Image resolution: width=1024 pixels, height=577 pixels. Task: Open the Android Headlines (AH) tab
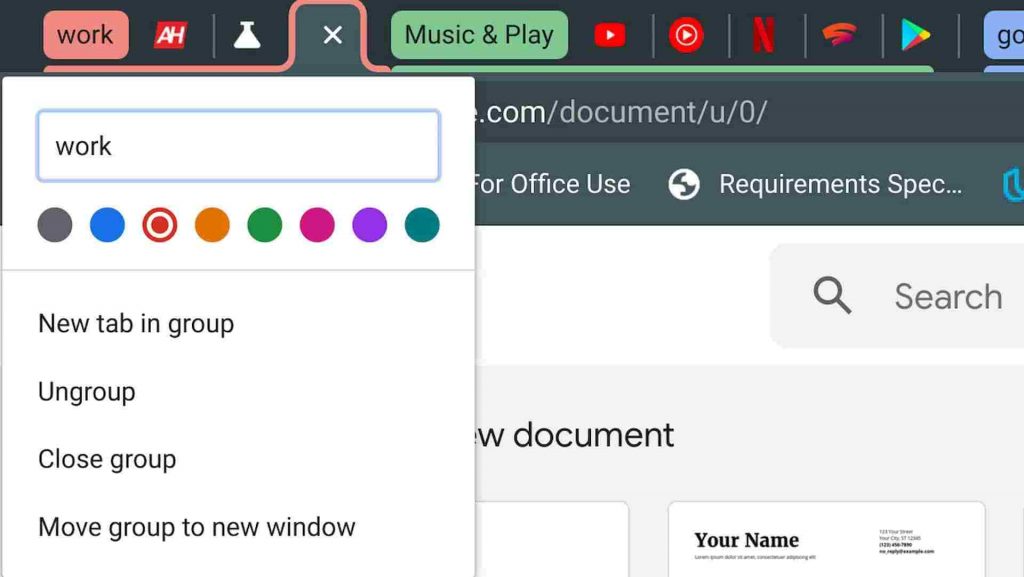coord(170,35)
